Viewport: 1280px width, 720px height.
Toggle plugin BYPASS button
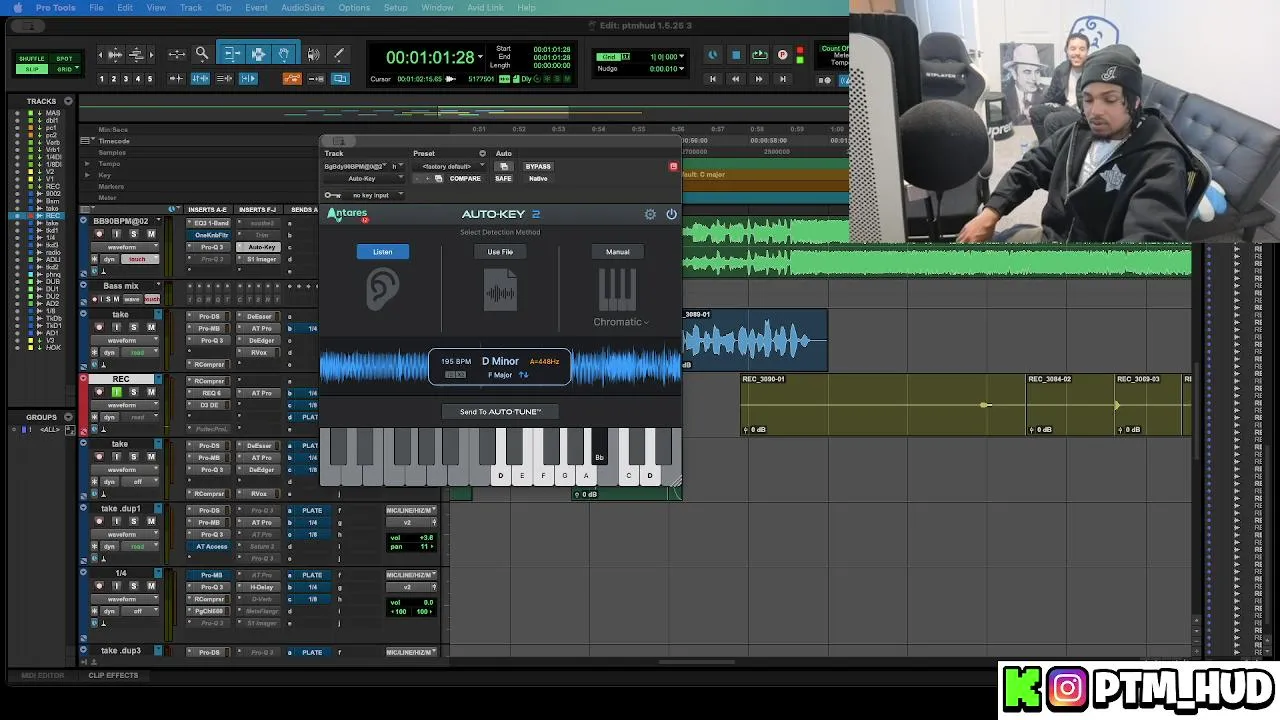pyautogui.click(x=538, y=166)
